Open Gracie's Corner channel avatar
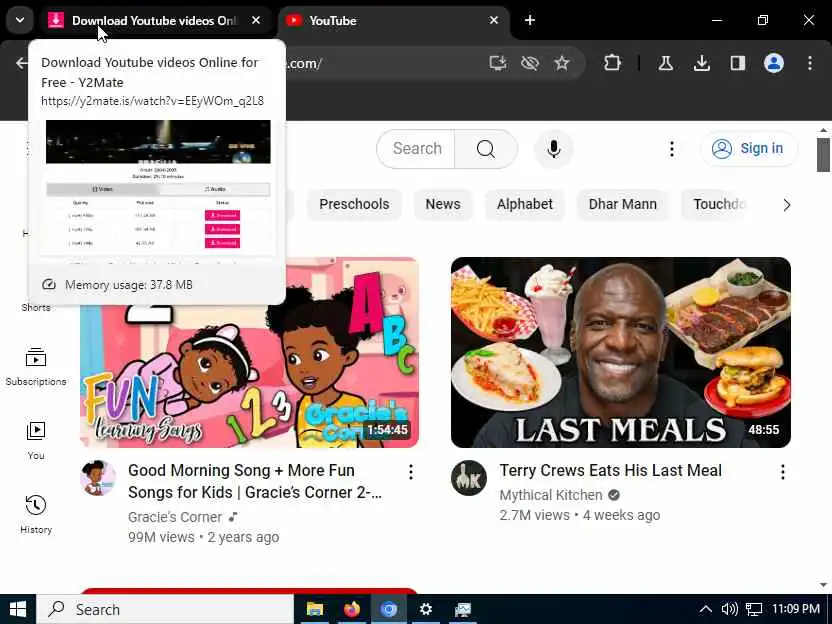Viewport: 832px width, 624px height. (98, 478)
